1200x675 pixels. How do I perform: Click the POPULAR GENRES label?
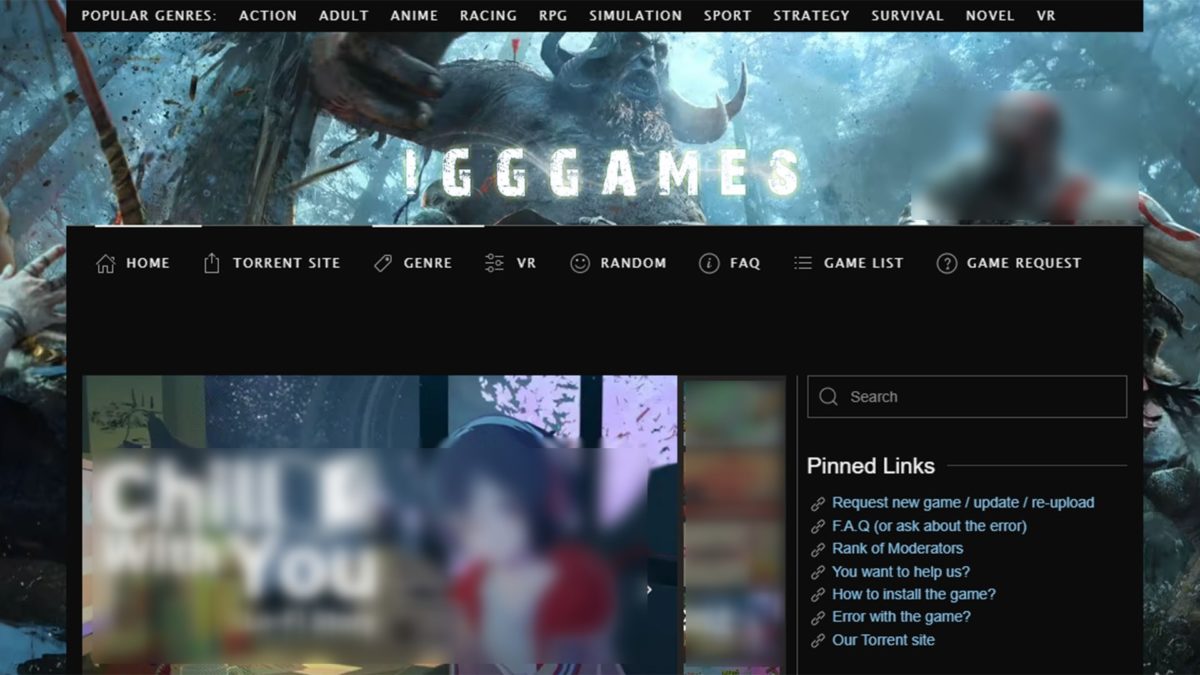point(148,16)
